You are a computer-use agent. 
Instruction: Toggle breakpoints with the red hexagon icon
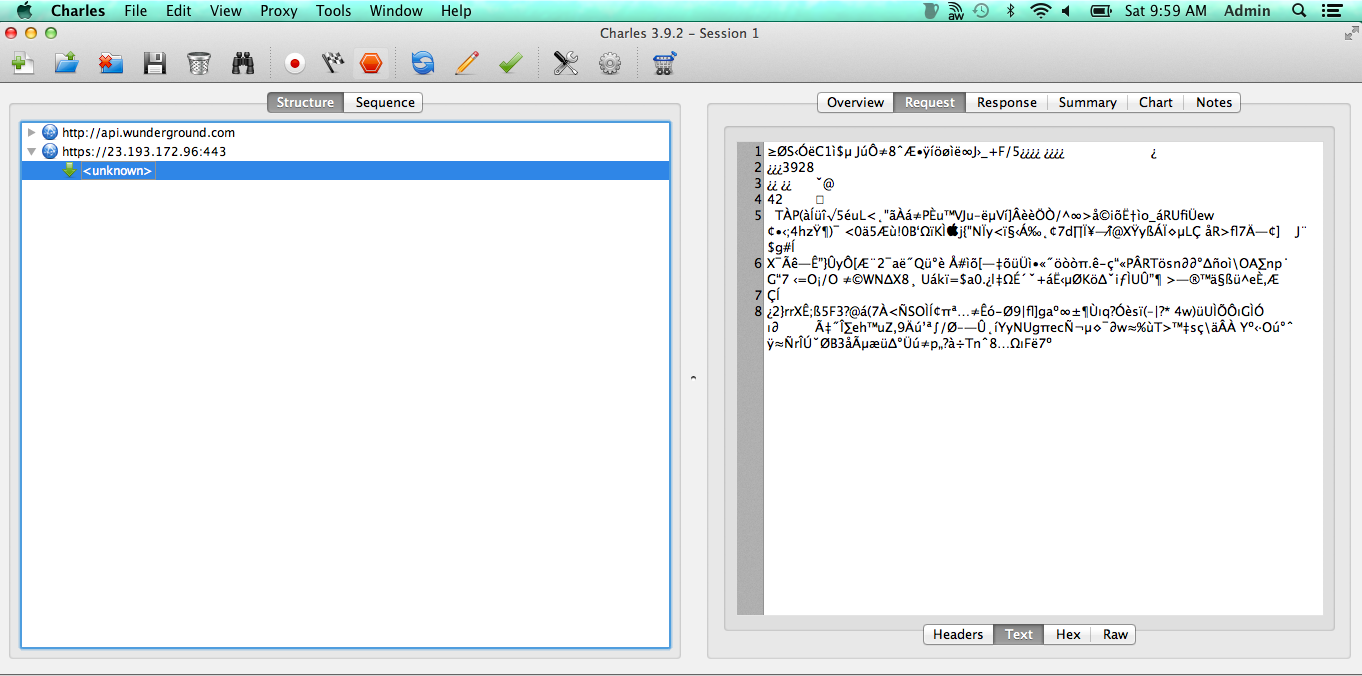coord(371,64)
